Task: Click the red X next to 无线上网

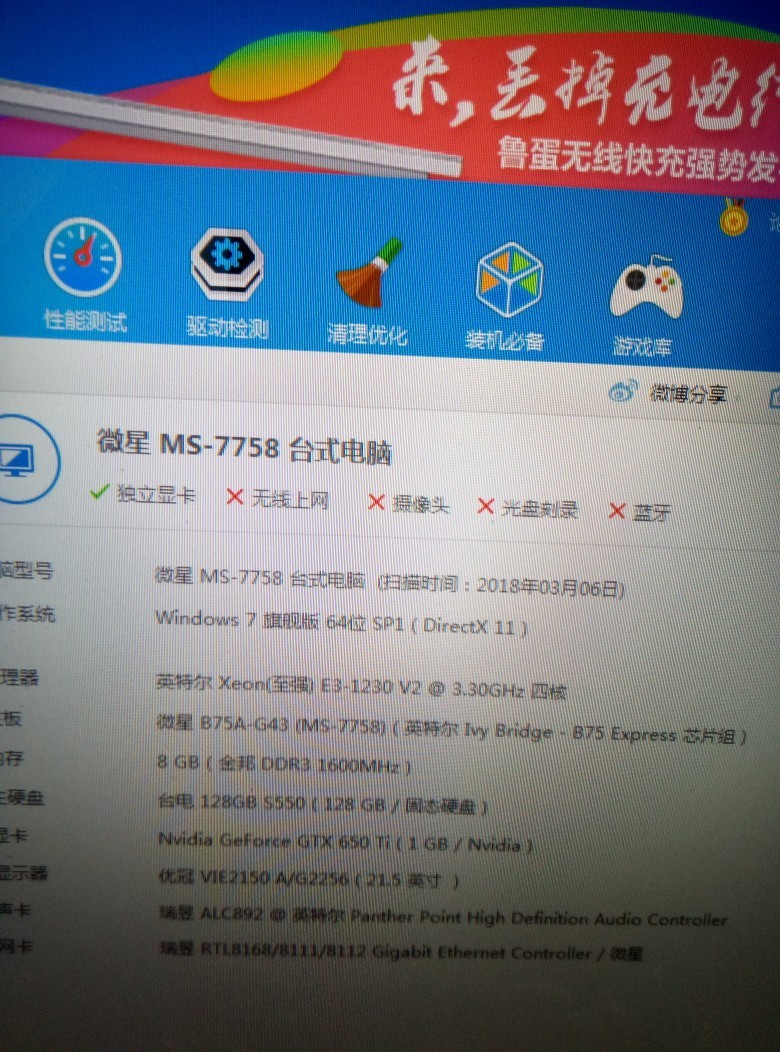Action: tap(234, 497)
